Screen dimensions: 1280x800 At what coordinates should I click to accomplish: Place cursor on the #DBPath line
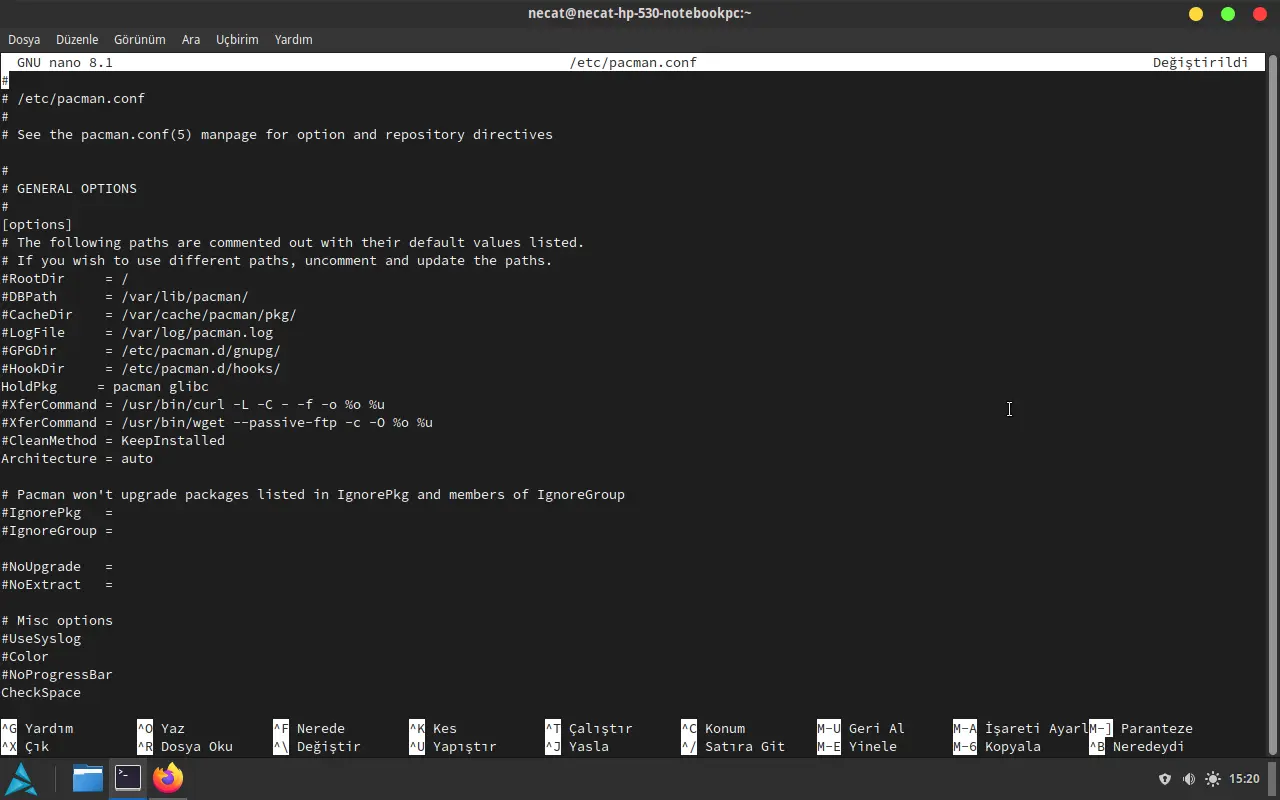click(x=125, y=296)
